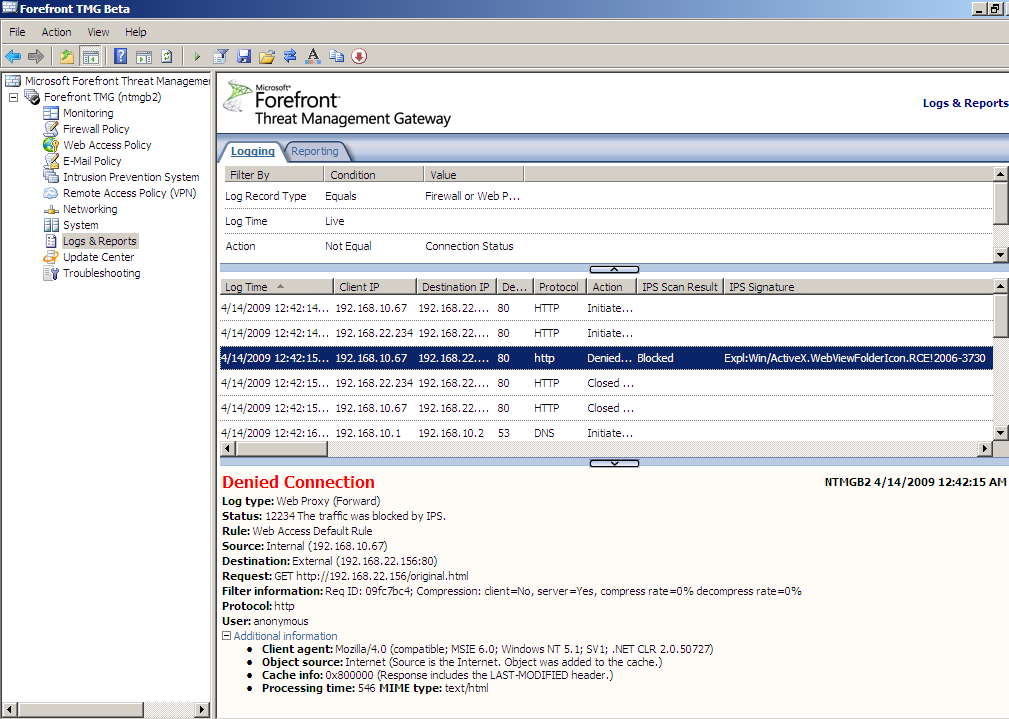Image resolution: width=1009 pixels, height=719 pixels.
Task: Sort log by IPS Scan Result header
Action: [x=680, y=287]
